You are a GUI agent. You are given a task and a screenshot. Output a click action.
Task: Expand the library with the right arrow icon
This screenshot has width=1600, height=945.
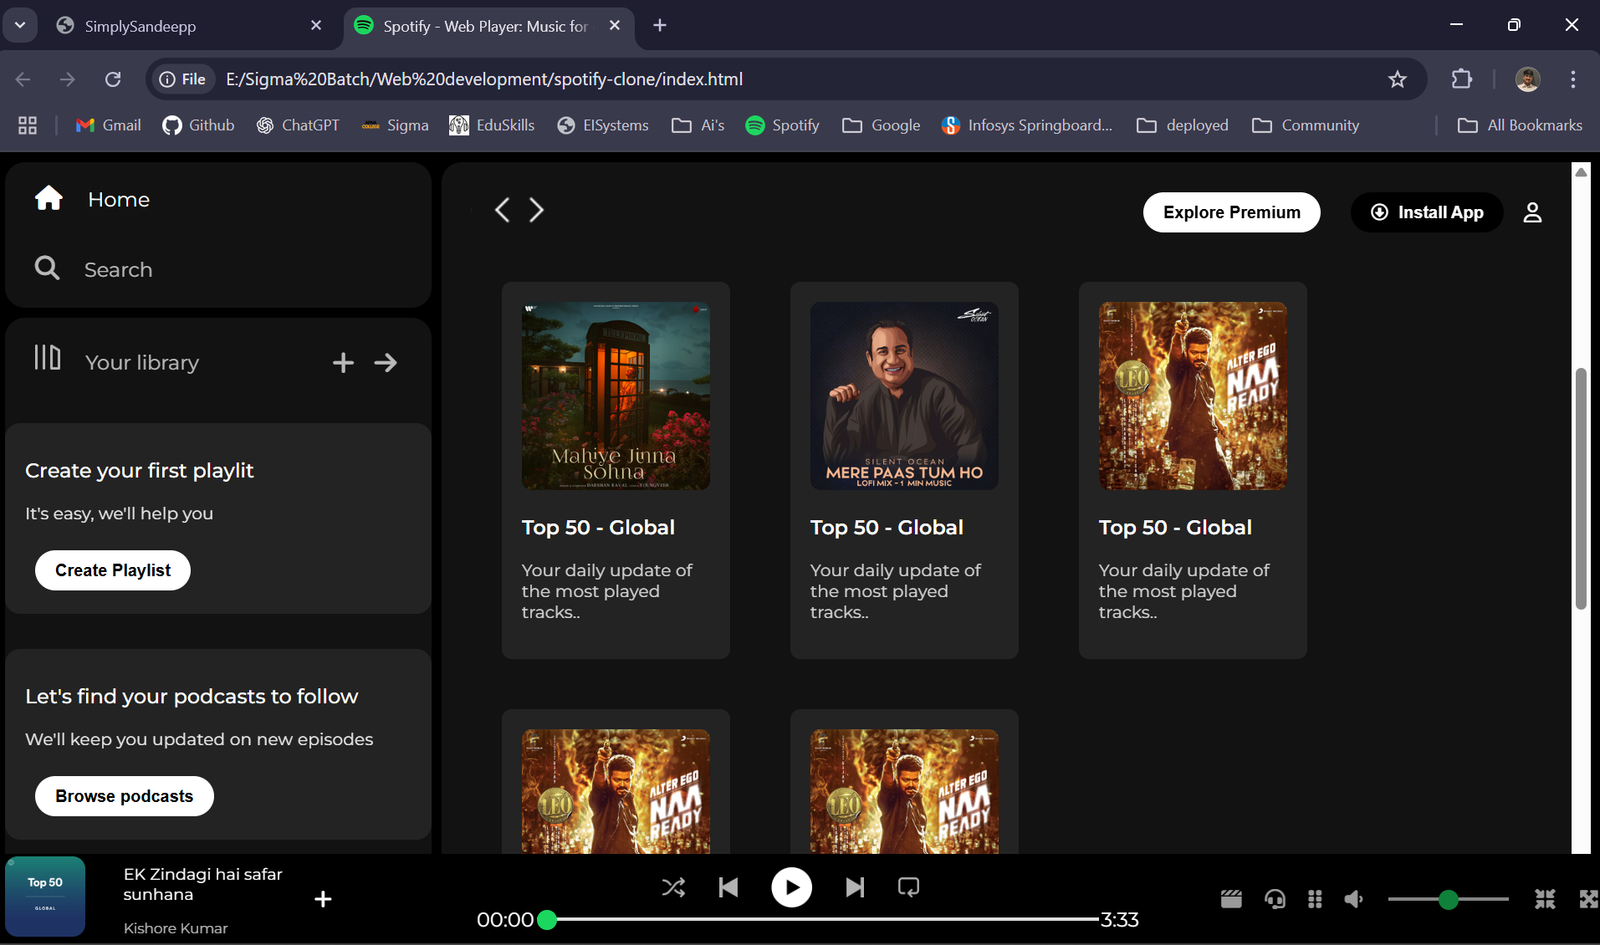[x=385, y=362]
